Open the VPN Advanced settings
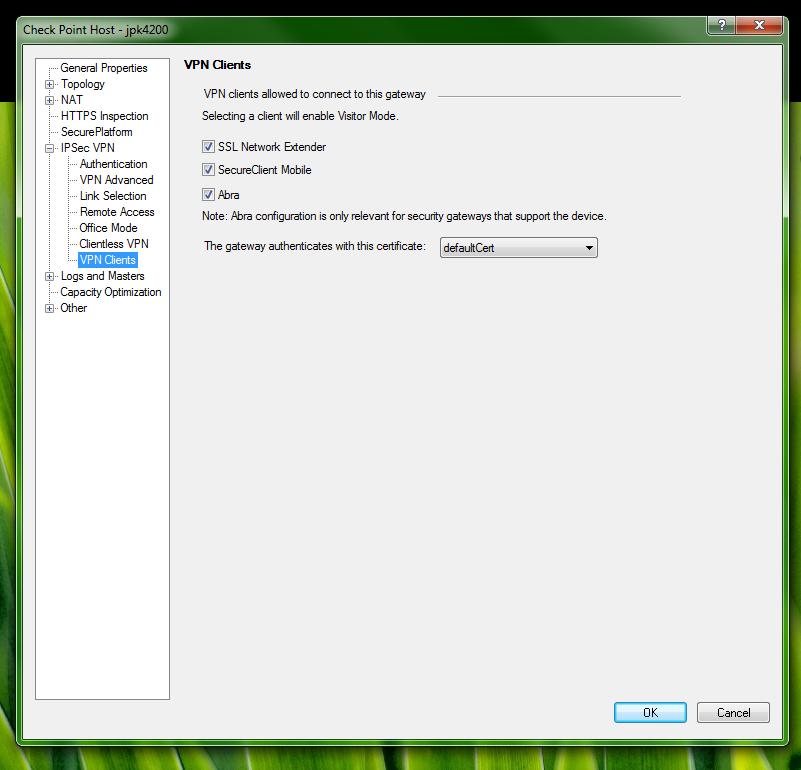The height and width of the screenshot is (770, 801). pos(116,180)
